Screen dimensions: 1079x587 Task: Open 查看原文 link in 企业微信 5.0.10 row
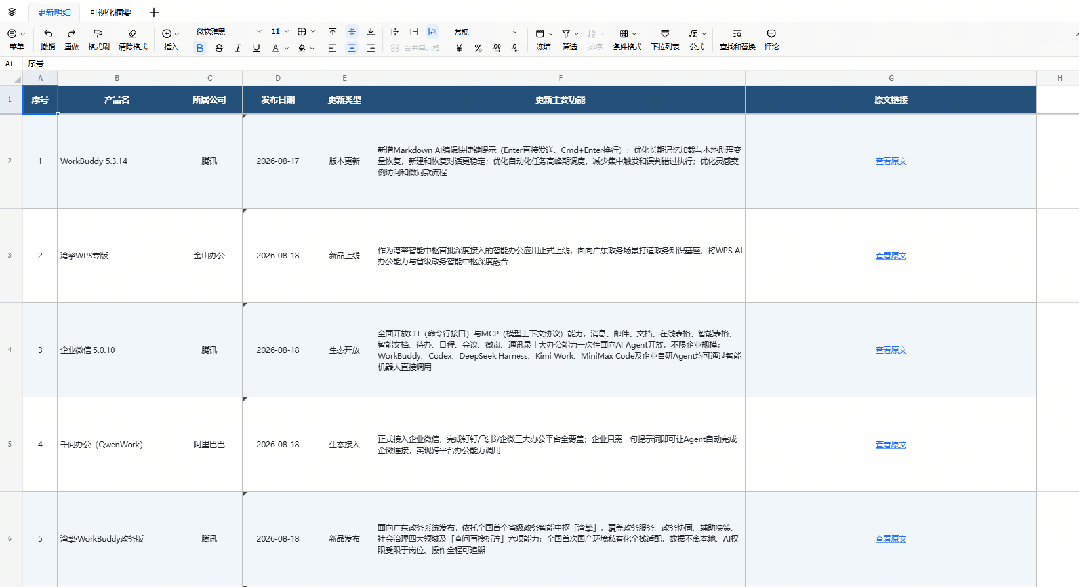tap(890, 350)
